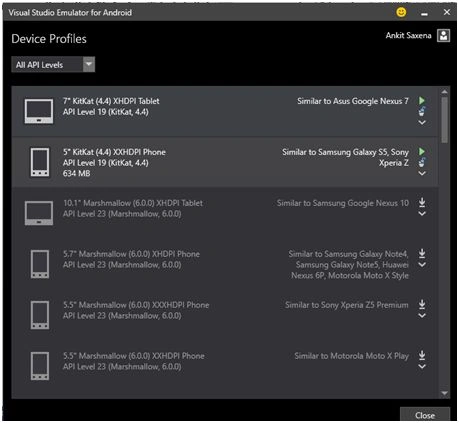The width and height of the screenshot is (459, 423).
Task: Uninstall the 7" KitKat Tablet profile icon
Action: click(422, 111)
